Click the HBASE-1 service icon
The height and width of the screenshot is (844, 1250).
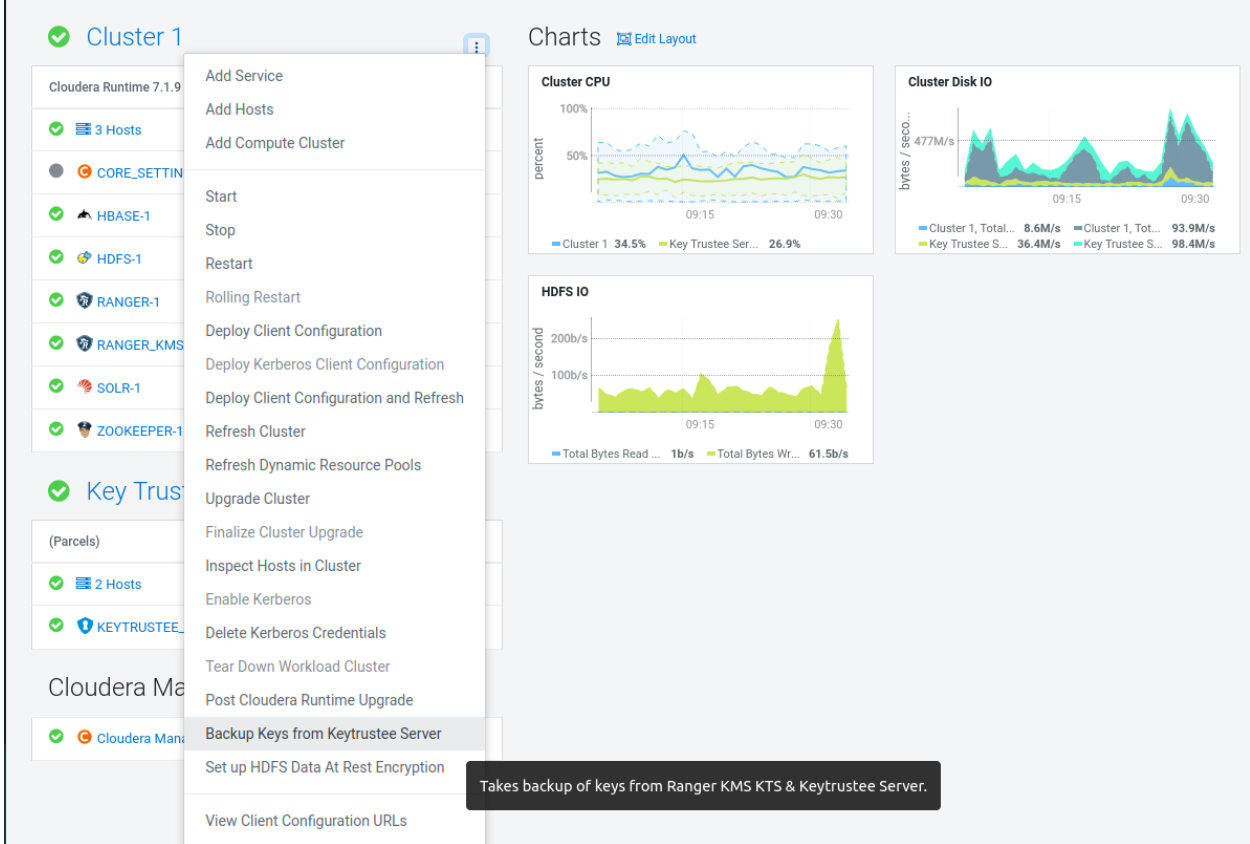(x=85, y=215)
